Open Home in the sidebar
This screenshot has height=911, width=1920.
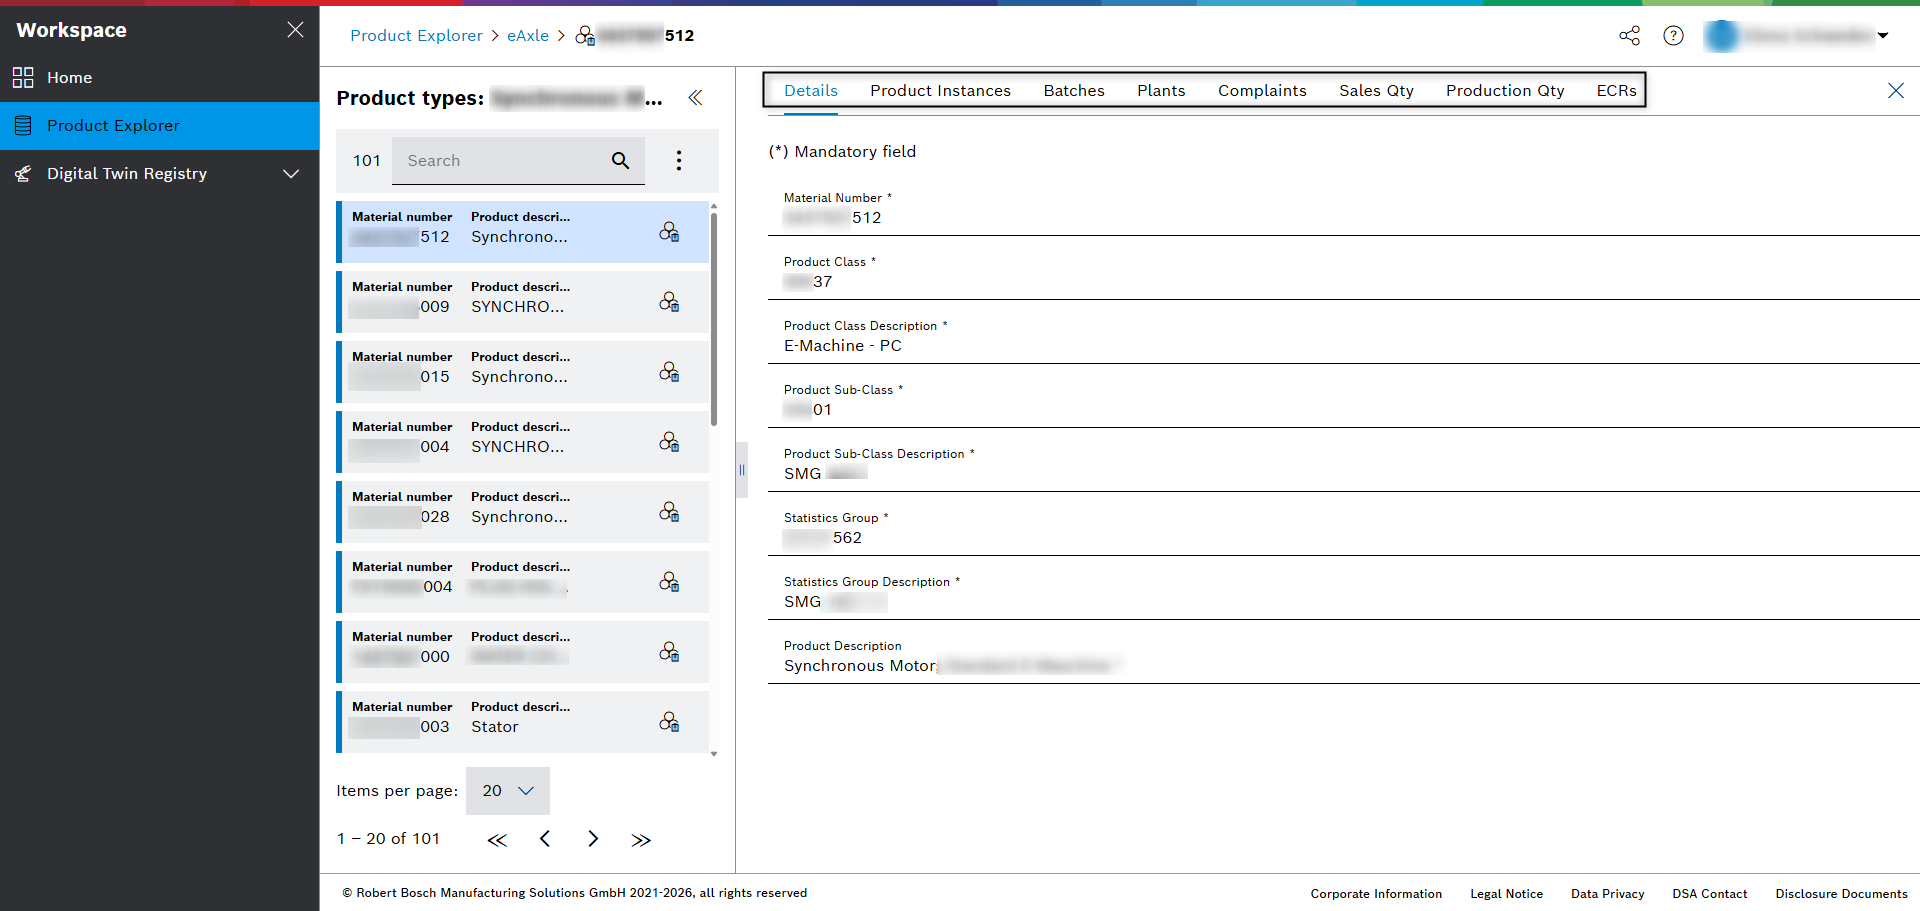click(x=160, y=78)
